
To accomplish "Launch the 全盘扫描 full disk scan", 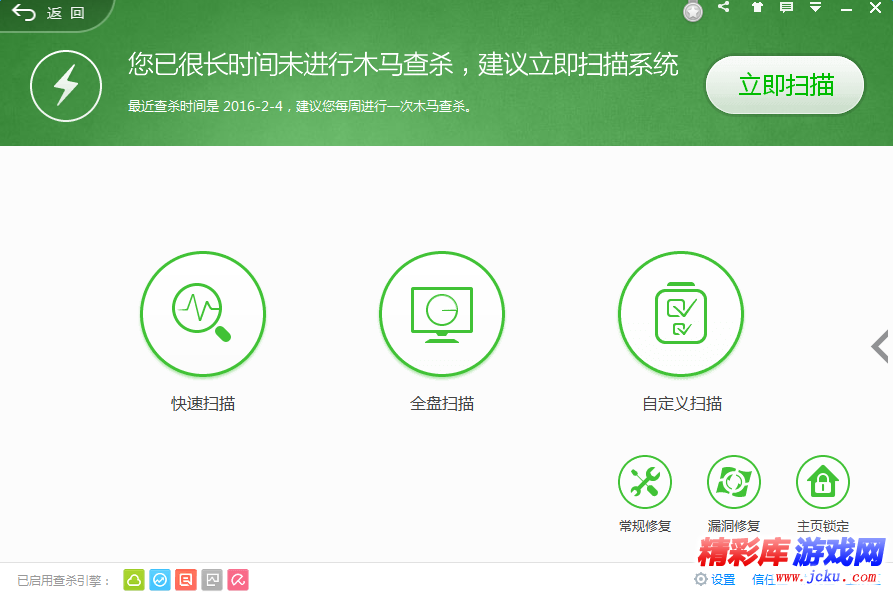I will (x=441, y=313).
